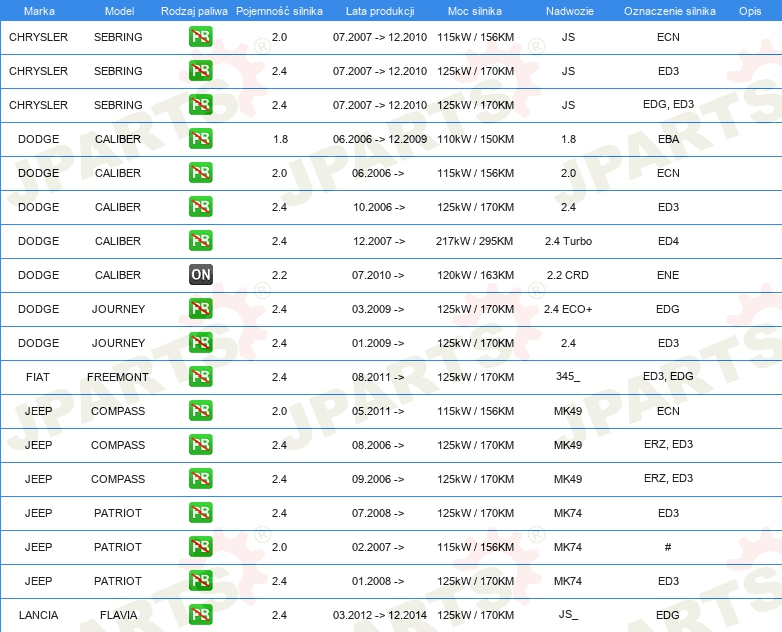
Task: Click the EBA engine code cell
Action: tap(668, 139)
